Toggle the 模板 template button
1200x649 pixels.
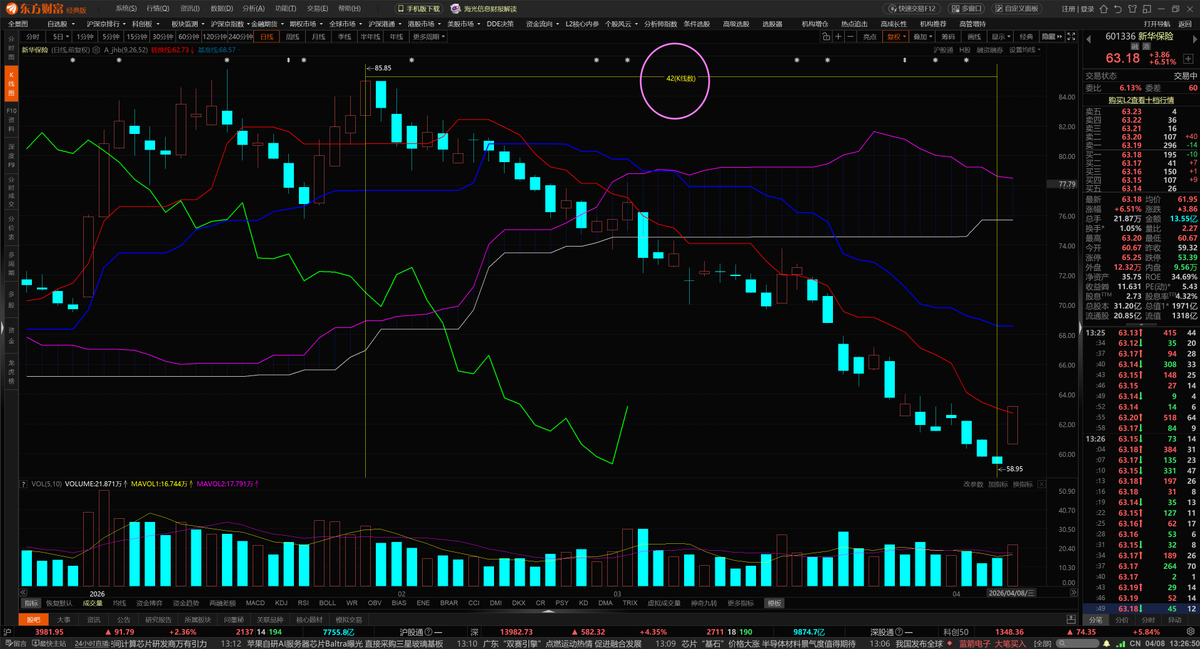click(x=774, y=603)
